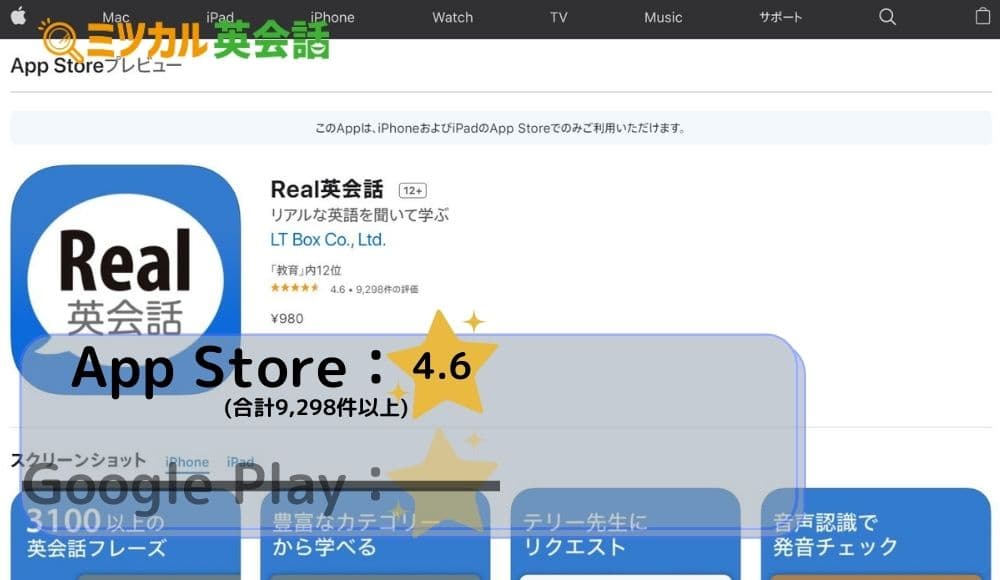This screenshot has width=1000, height=580.
Task: Click the Apple logo icon
Action: [x=18, y=16]
